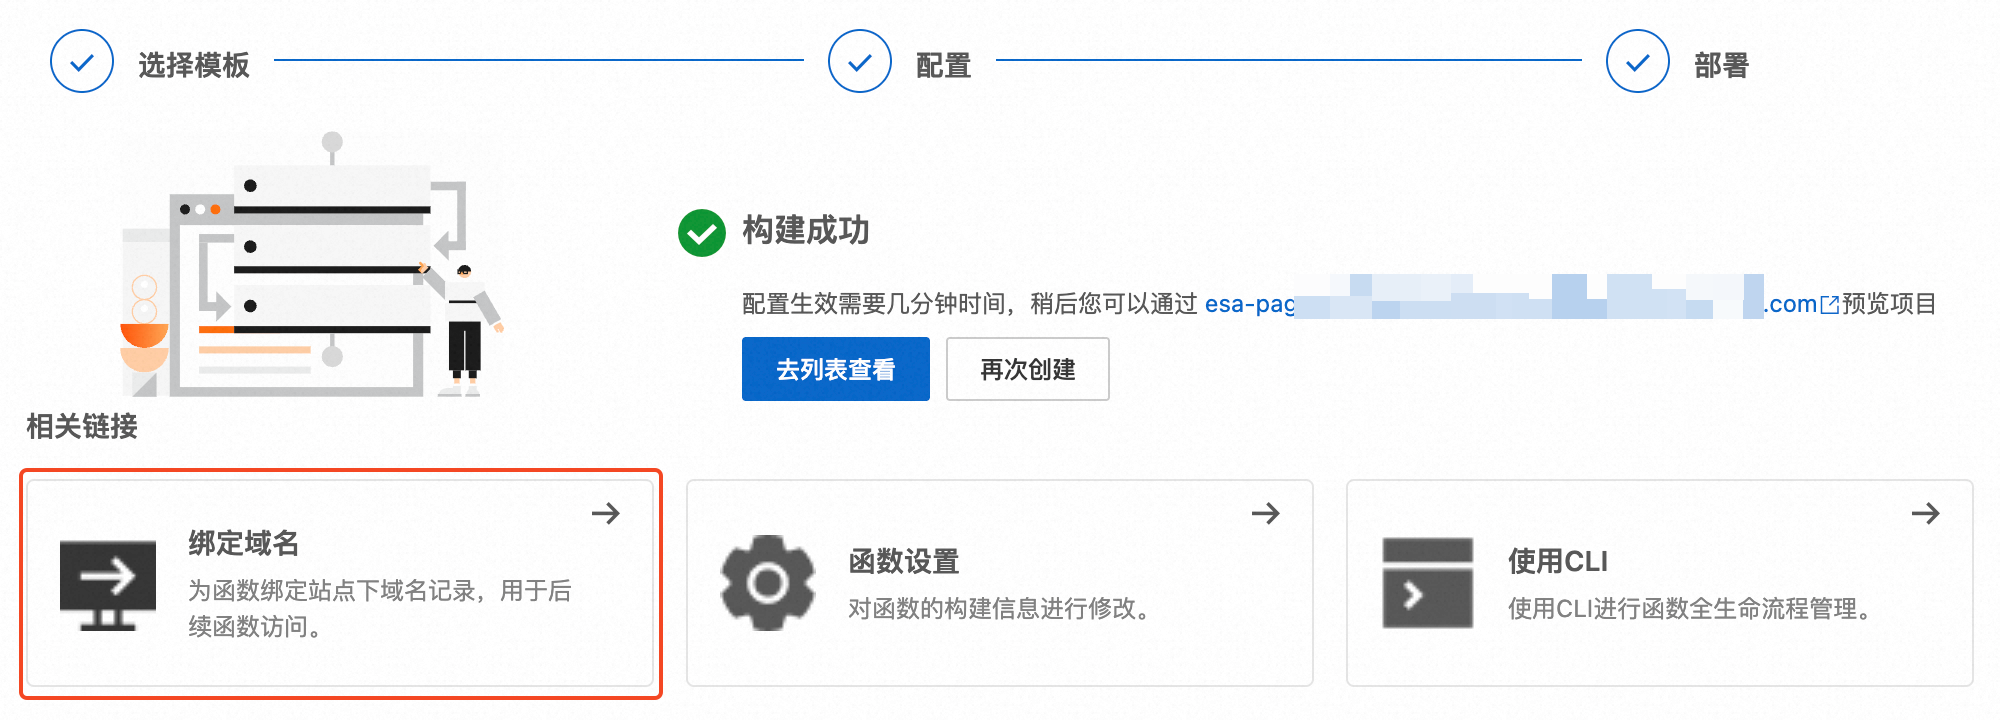The image size is (2000, 720).
Task: Click the 再次创建 button
Action: [x=1027, y=369]
